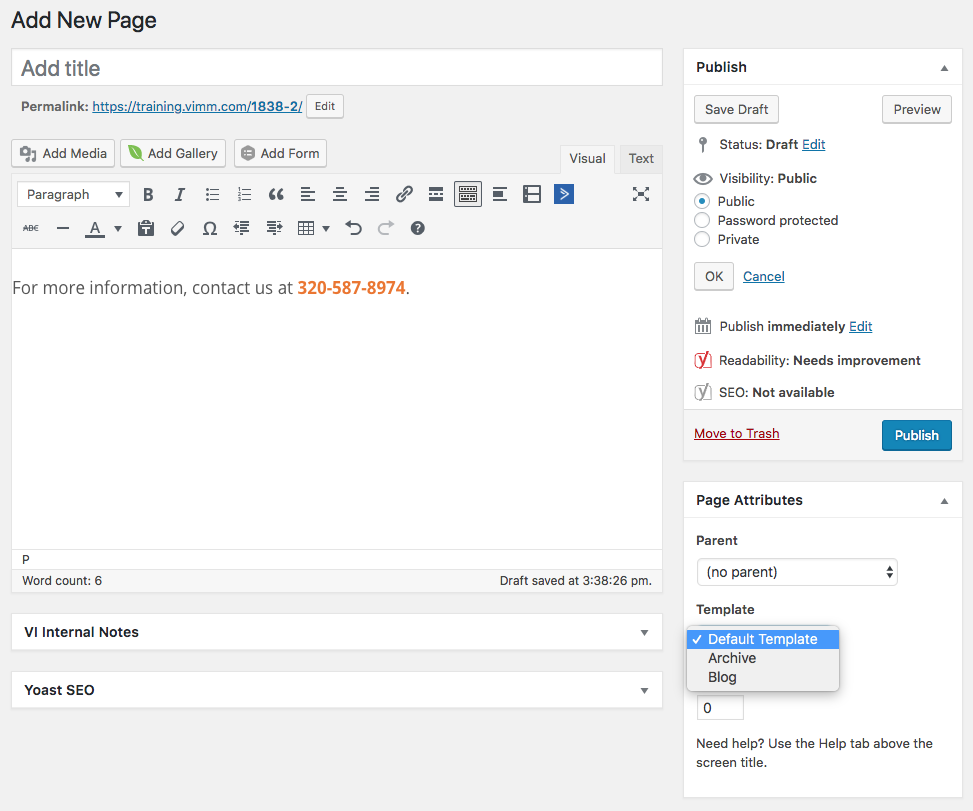973x811 pixels.
Task: Click the Save Draft button
Action: [736, 109]
